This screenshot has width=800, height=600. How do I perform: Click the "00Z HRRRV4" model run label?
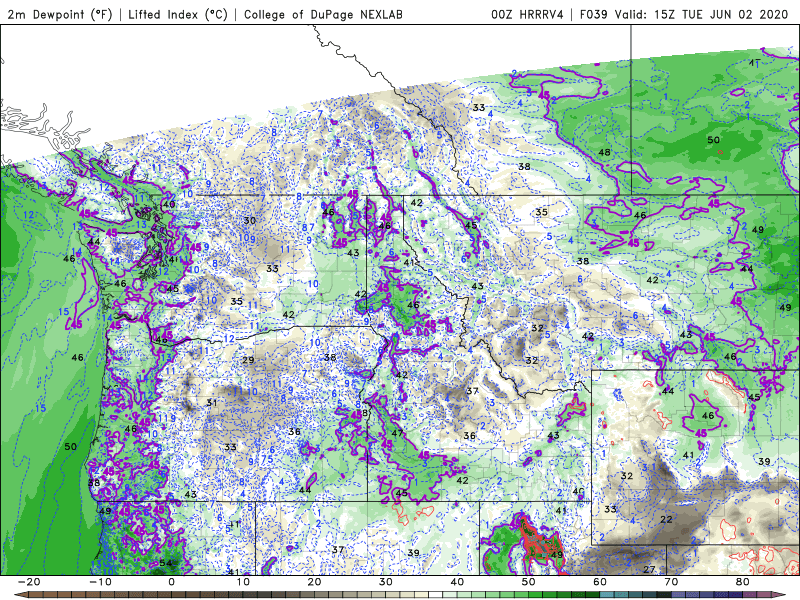tap(527, 14)
